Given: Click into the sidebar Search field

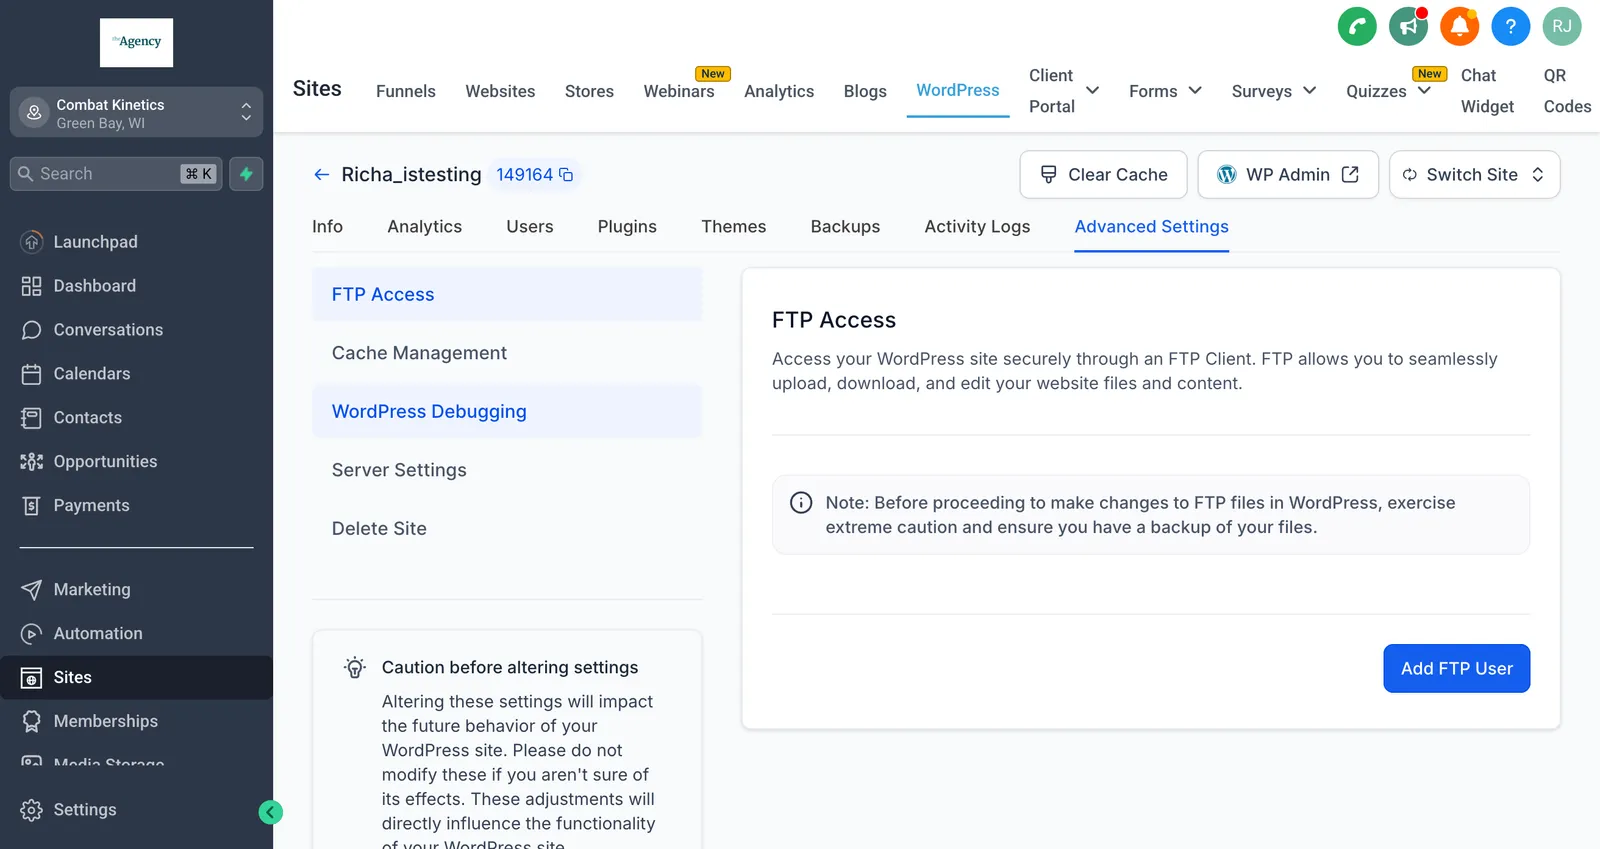Looking at the screenshot, I should pos(116,174).
